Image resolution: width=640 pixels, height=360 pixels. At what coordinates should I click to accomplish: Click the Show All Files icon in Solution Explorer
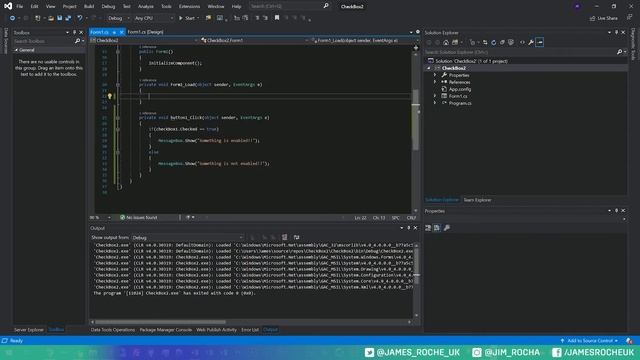coord(511,42)
